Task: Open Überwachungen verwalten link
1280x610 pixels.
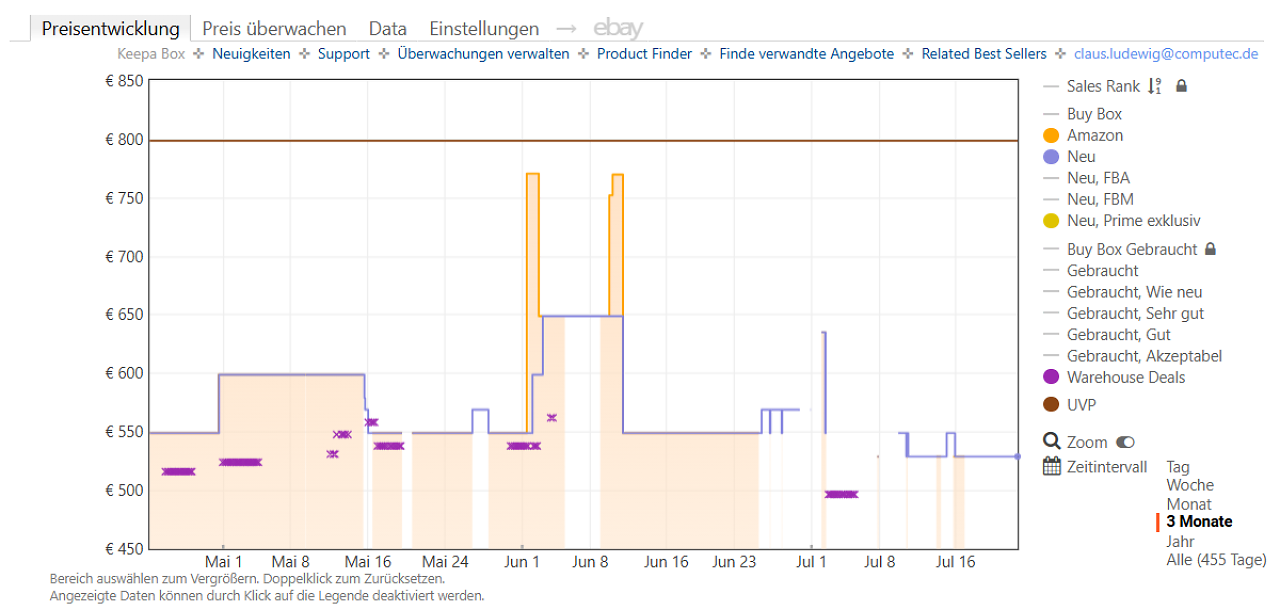Action: (483, 54)
